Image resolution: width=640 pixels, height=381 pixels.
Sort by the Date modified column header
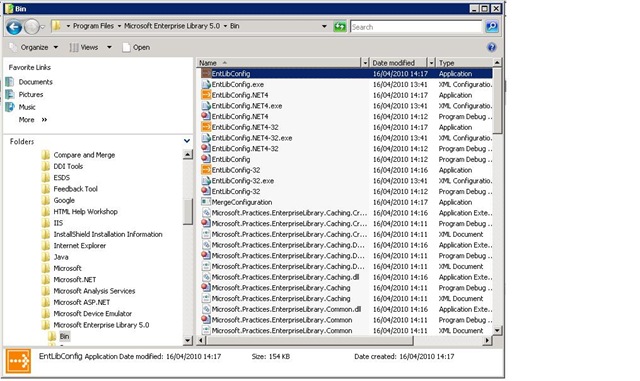pos(393,63)
